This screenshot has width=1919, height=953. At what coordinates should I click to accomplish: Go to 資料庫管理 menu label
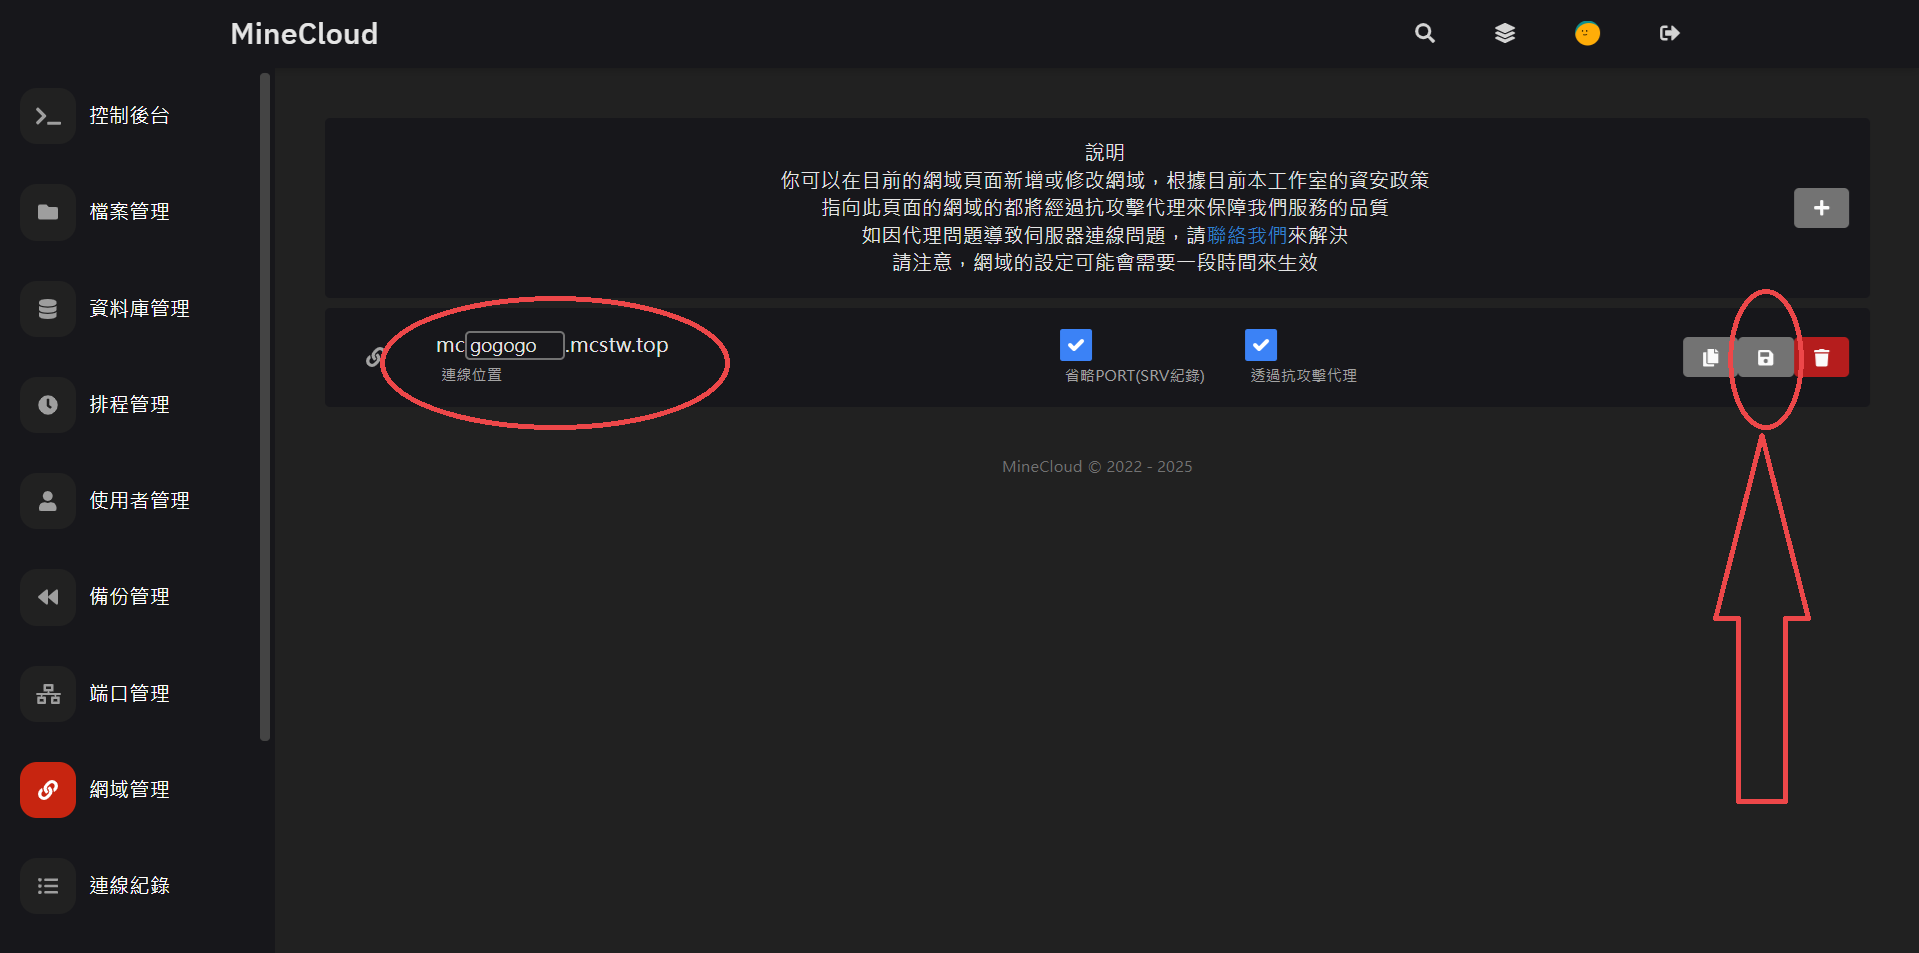pos(139,309)
